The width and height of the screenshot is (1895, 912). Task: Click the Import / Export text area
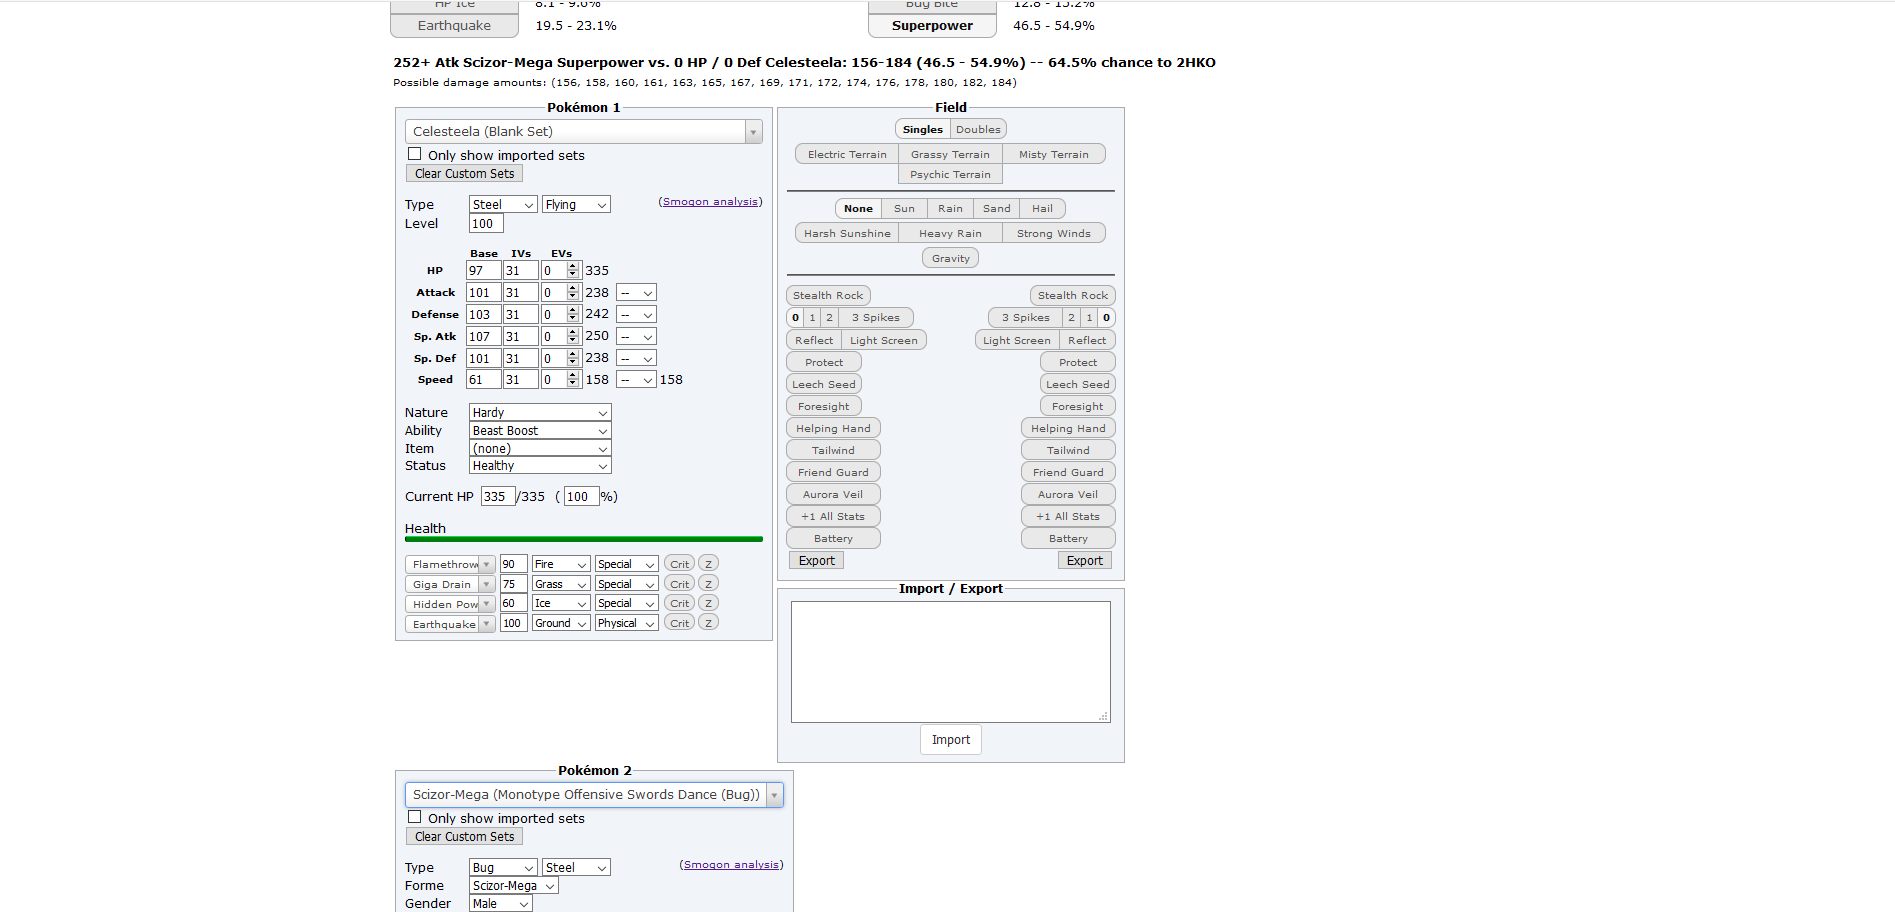(x=950, y=661)
